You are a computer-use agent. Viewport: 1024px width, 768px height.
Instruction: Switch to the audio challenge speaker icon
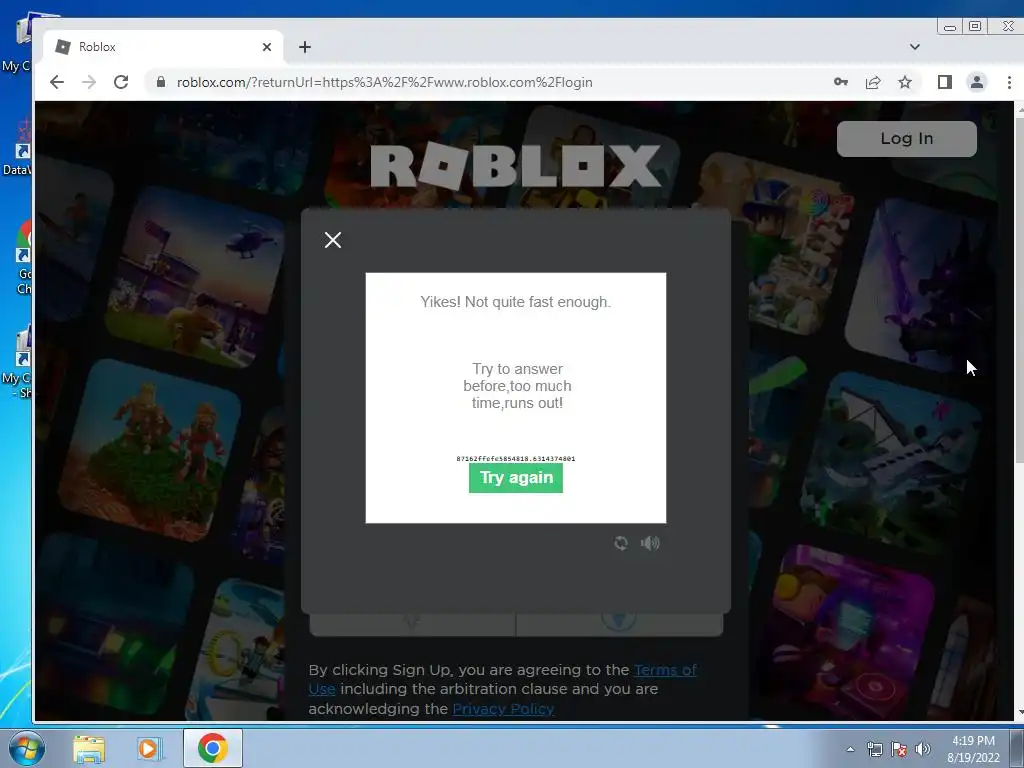(650, 543)
